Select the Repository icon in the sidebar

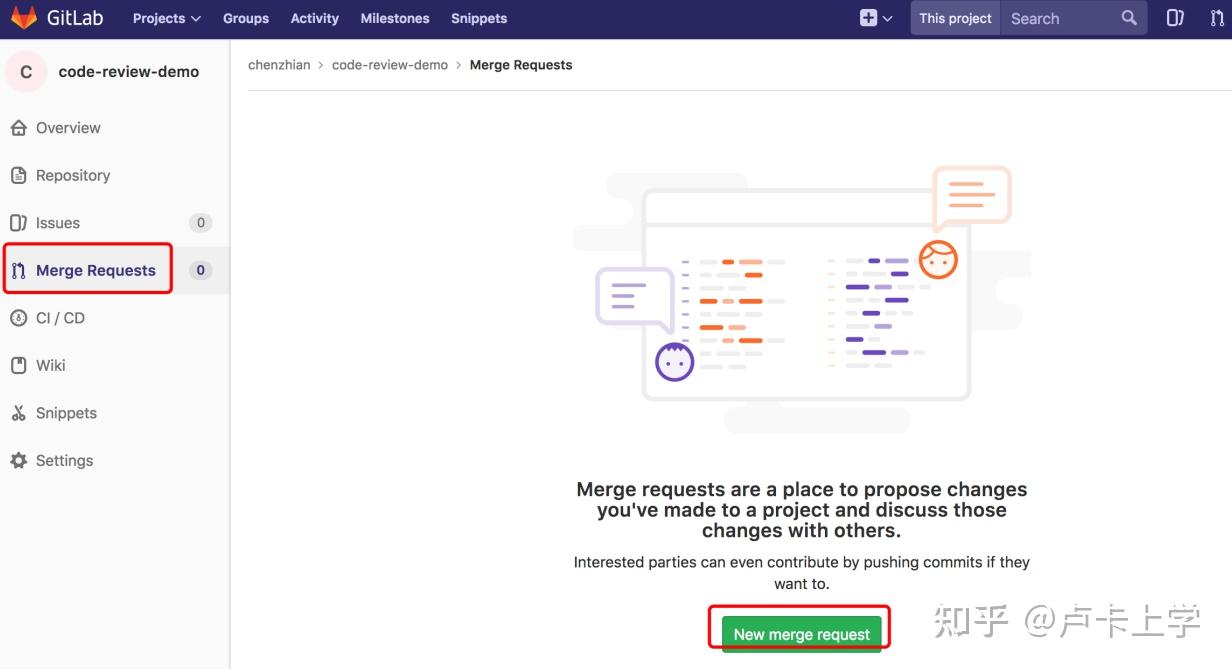(21, 175)
